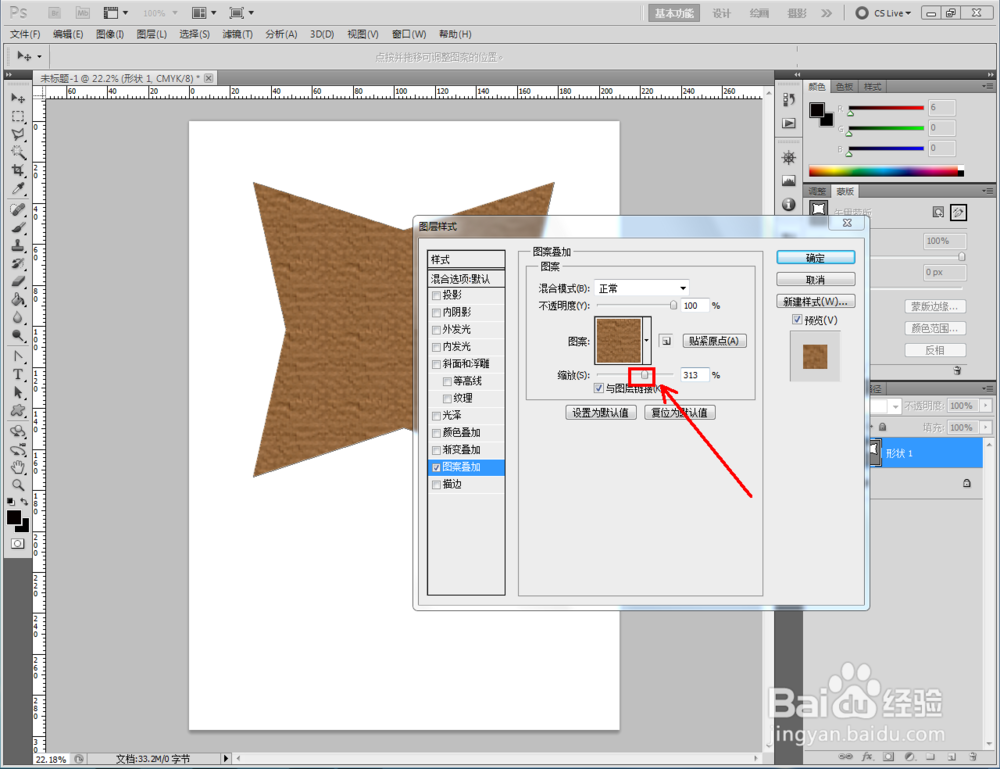The image size is (1000, 769).
Task: Enable the 斜面和浮雕 checkbox
Action: 436,364
